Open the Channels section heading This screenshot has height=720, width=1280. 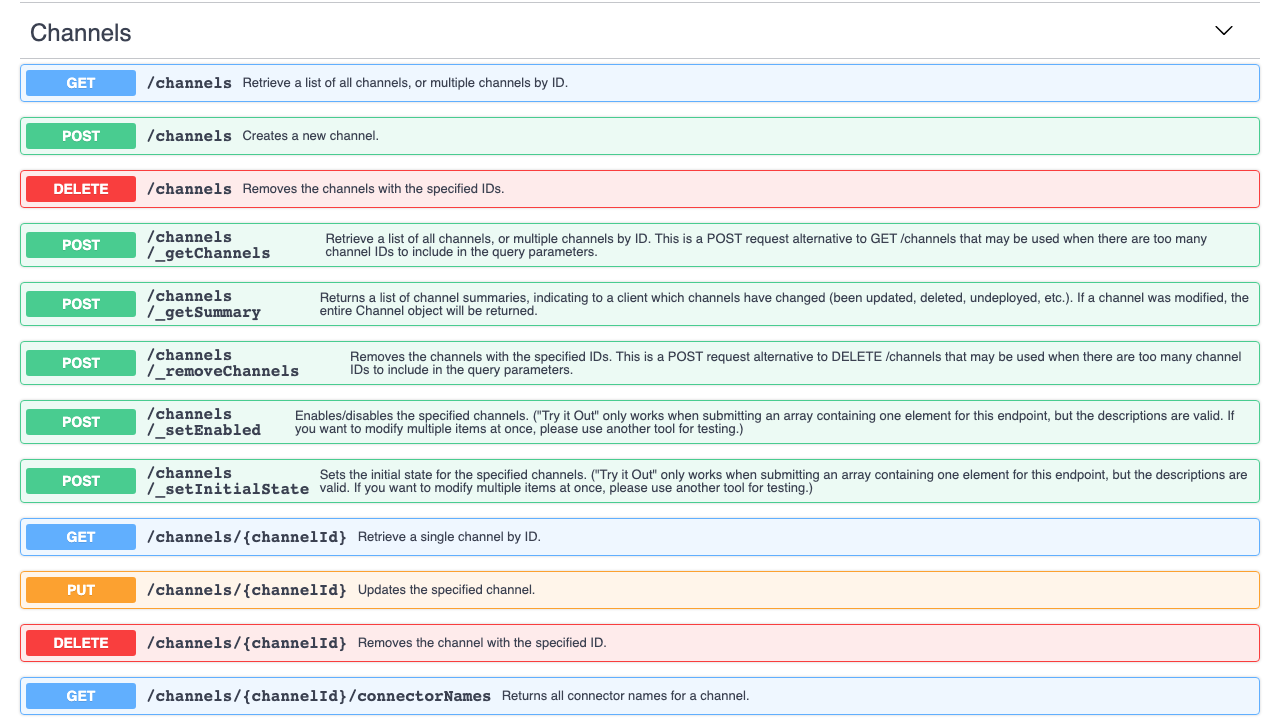[x=81, y=33]
